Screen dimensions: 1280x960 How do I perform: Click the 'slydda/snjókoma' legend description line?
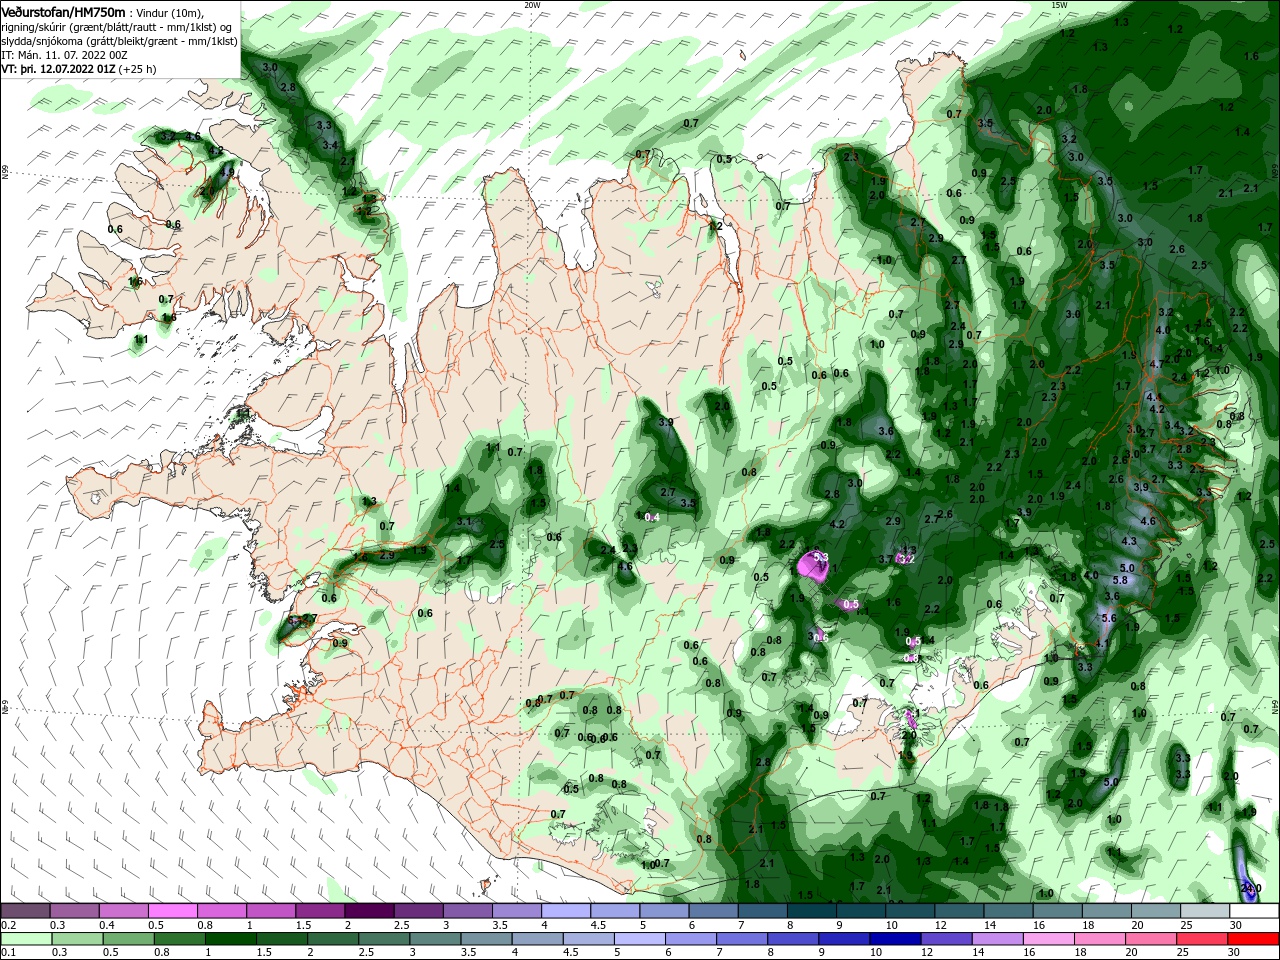click(119, 42)
